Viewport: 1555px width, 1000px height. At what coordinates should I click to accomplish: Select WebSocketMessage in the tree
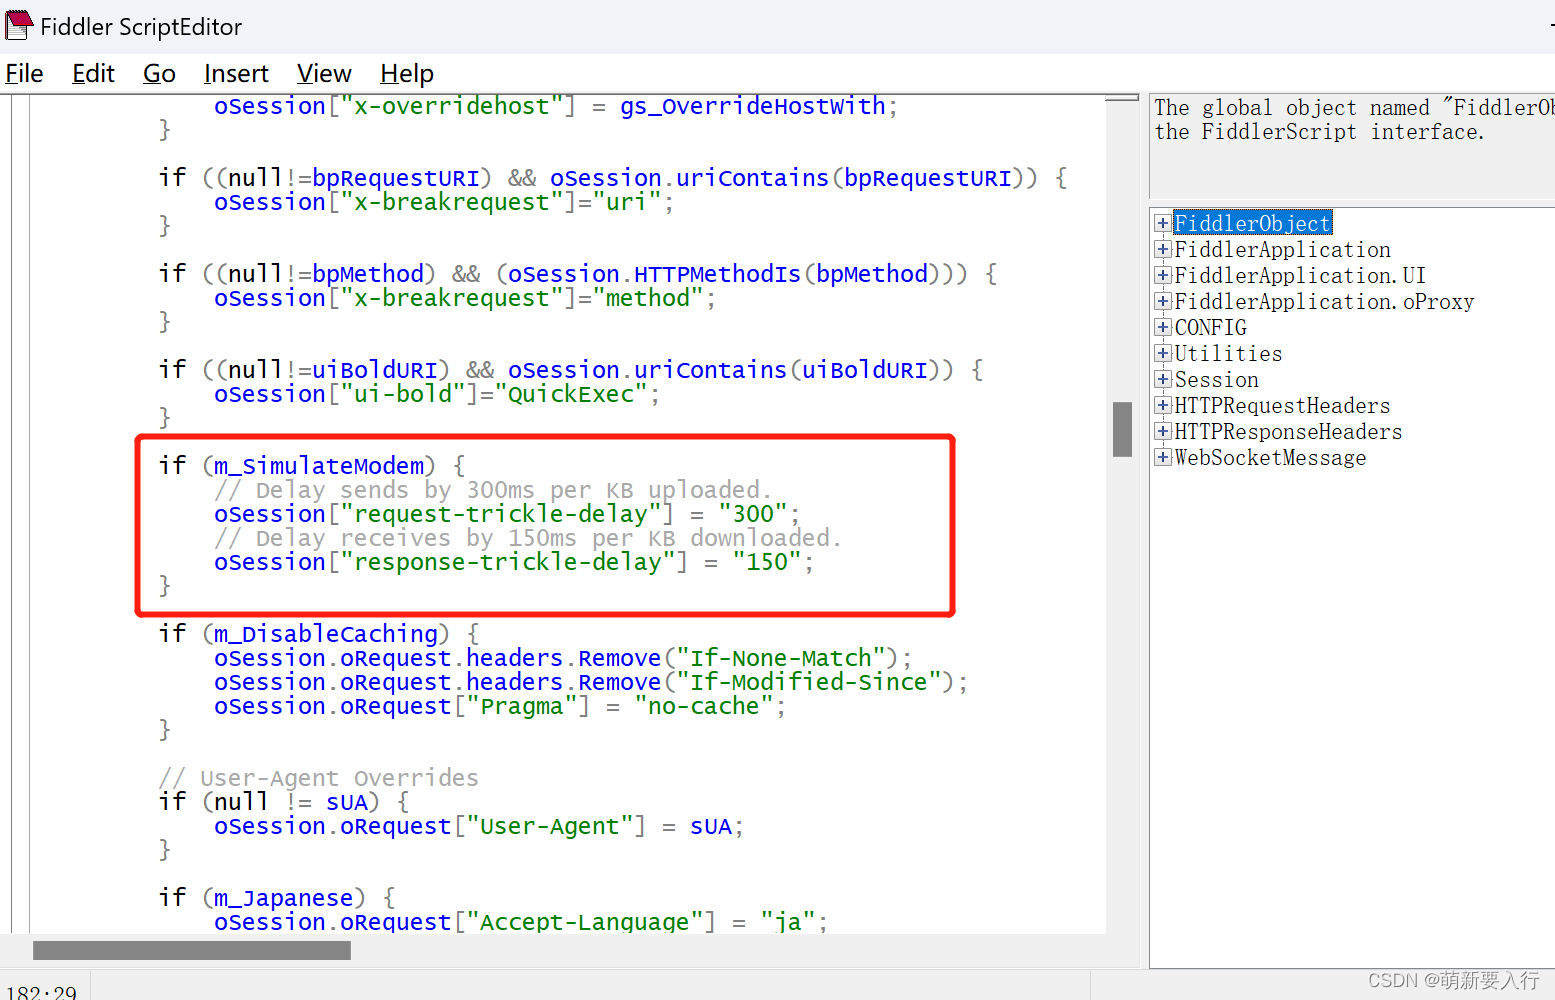[1270, 458]
